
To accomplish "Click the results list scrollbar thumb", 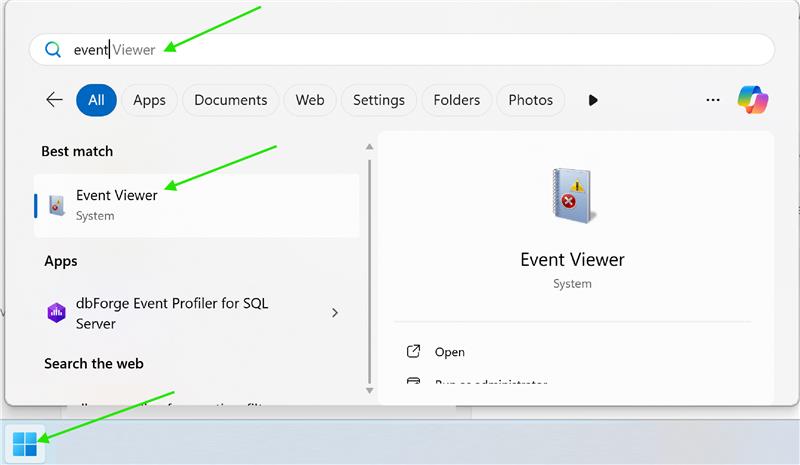I will tap(369, 272).
